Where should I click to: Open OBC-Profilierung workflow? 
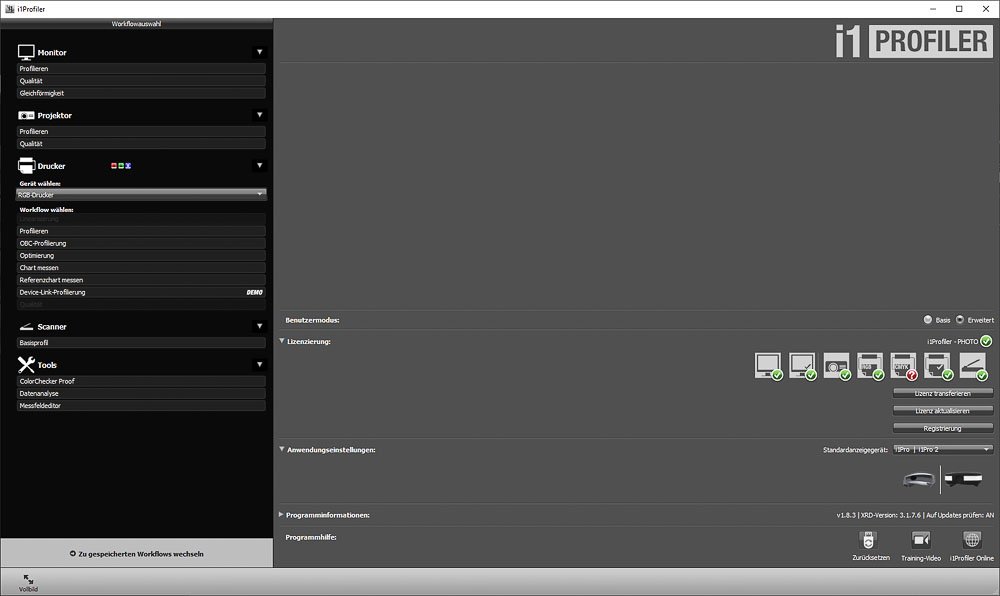click(x=141, y=243)
